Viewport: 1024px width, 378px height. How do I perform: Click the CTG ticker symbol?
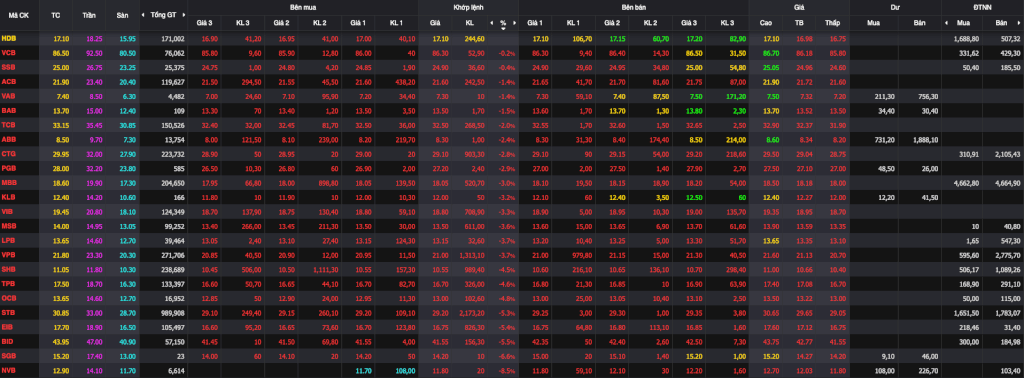[9, 154]
